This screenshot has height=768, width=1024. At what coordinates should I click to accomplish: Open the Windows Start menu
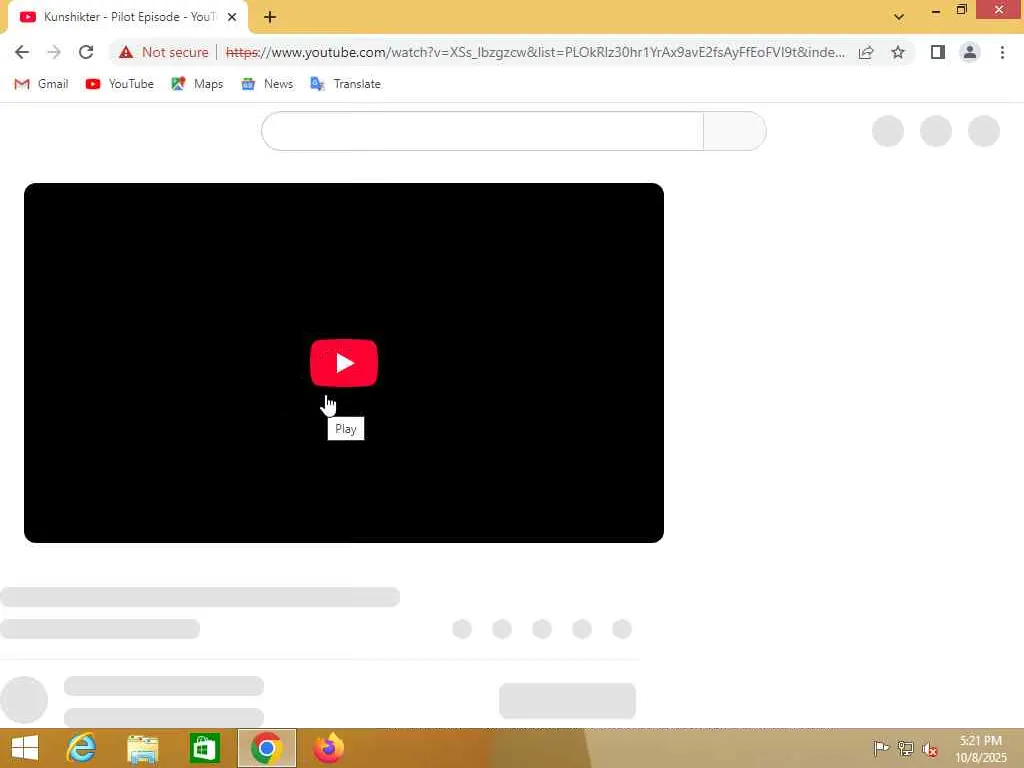point(25,748)
